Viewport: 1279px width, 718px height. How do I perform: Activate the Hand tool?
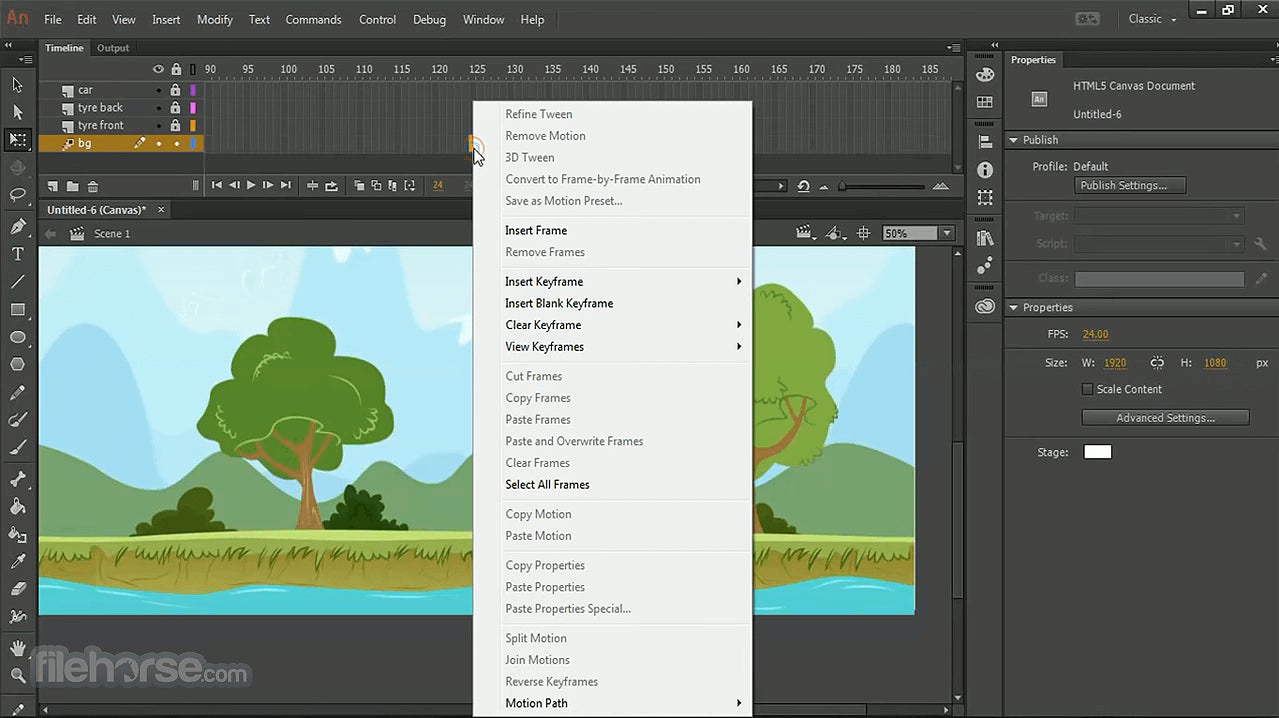[x=17, y=647]
